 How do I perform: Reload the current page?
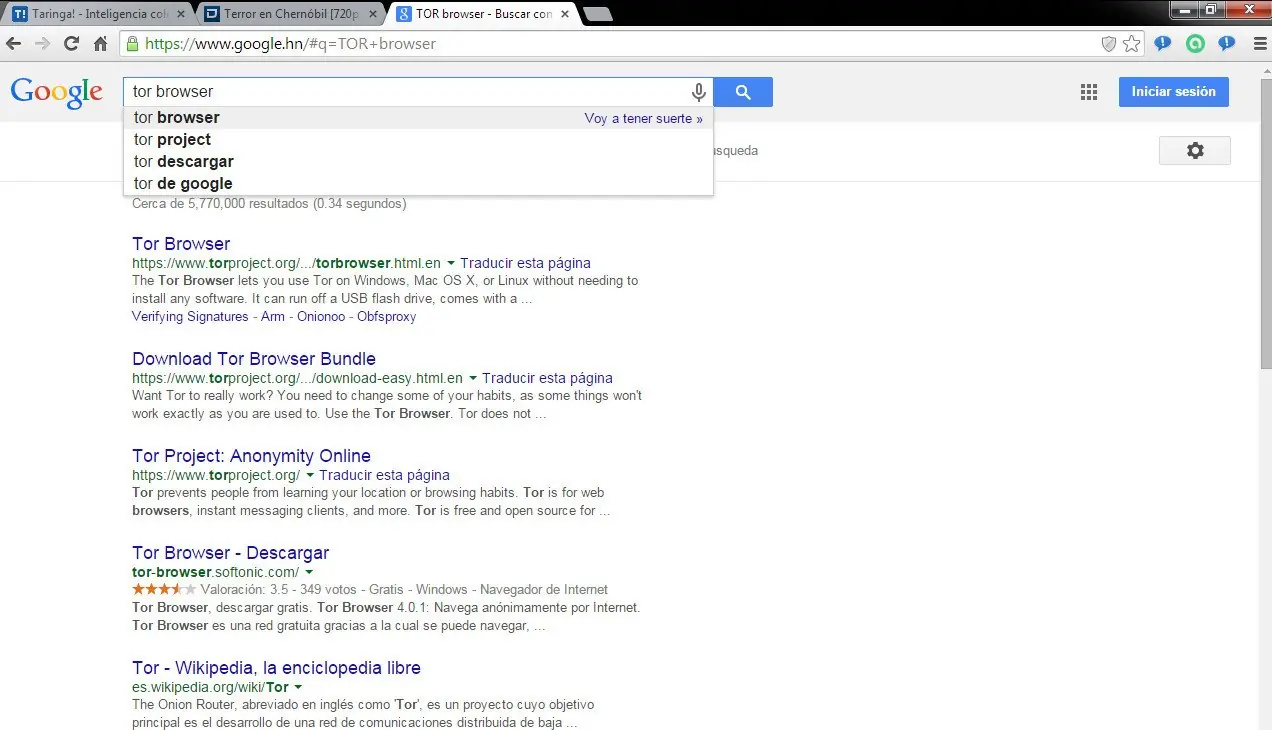(x=71, y=44)
